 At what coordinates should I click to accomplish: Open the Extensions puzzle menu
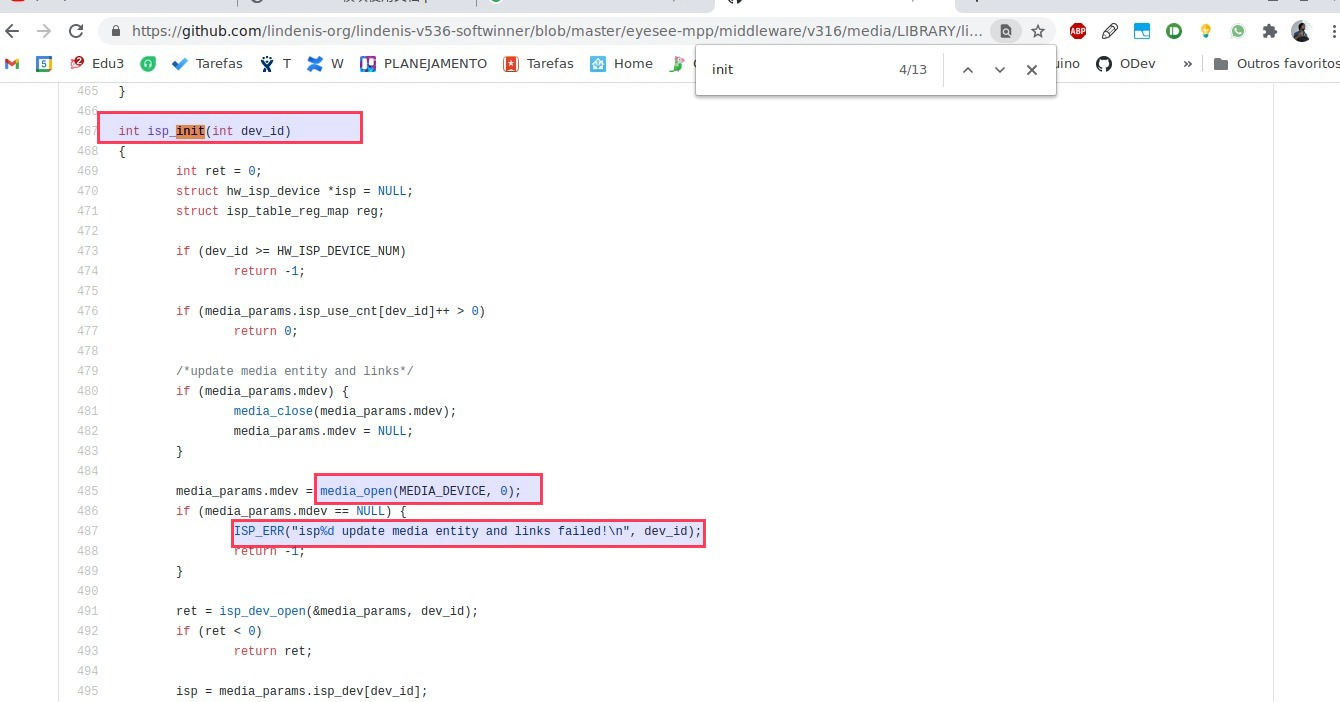coord(1270,31)
